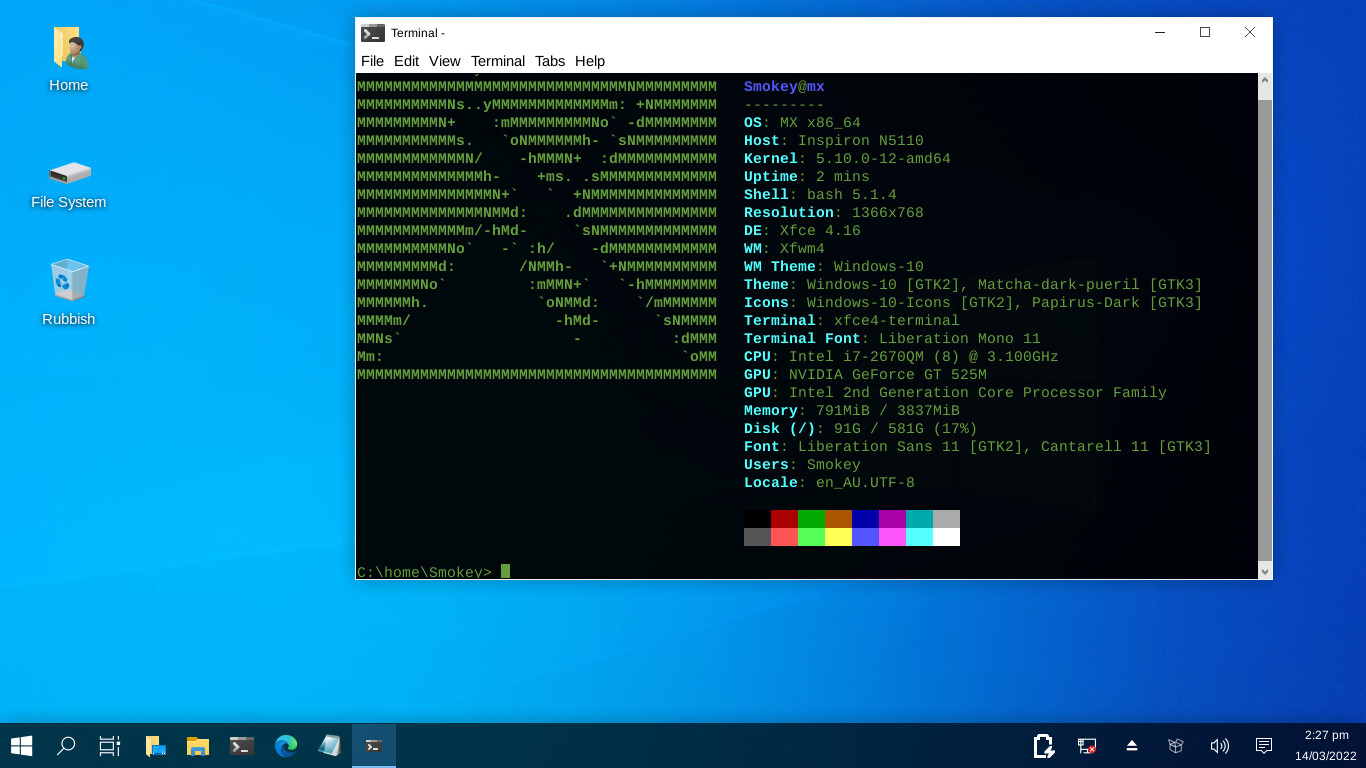Image resolution: width=1366 pixels, height=768 pixels.
Task: Click the 'Disk (/): 91G / 581G' line
Action: [x=861, y=429]
